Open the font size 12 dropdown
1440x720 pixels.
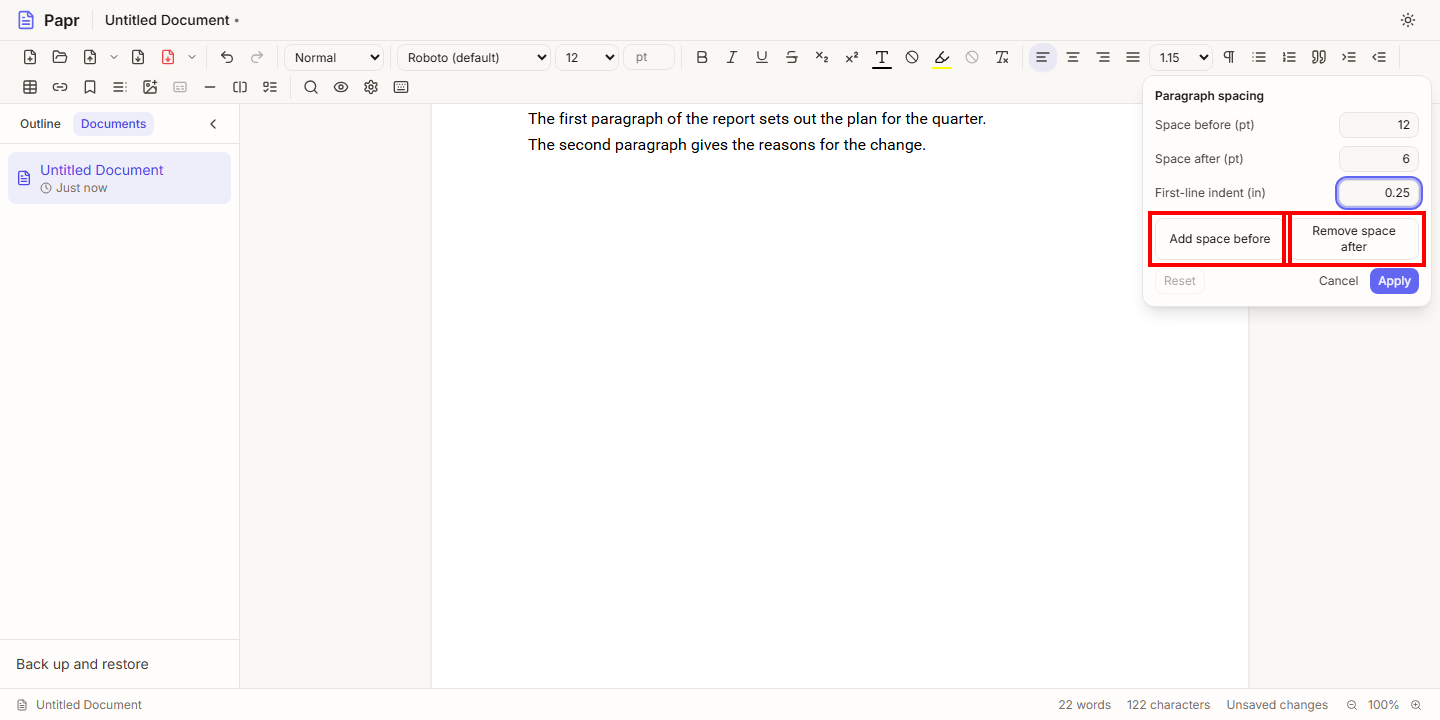[587, 57]
